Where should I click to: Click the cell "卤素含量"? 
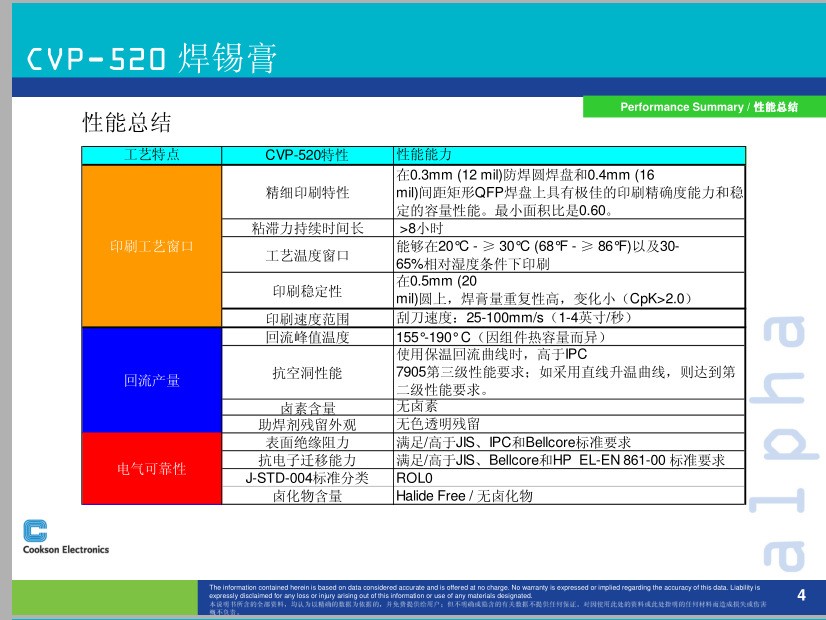[x=307, y=407]
